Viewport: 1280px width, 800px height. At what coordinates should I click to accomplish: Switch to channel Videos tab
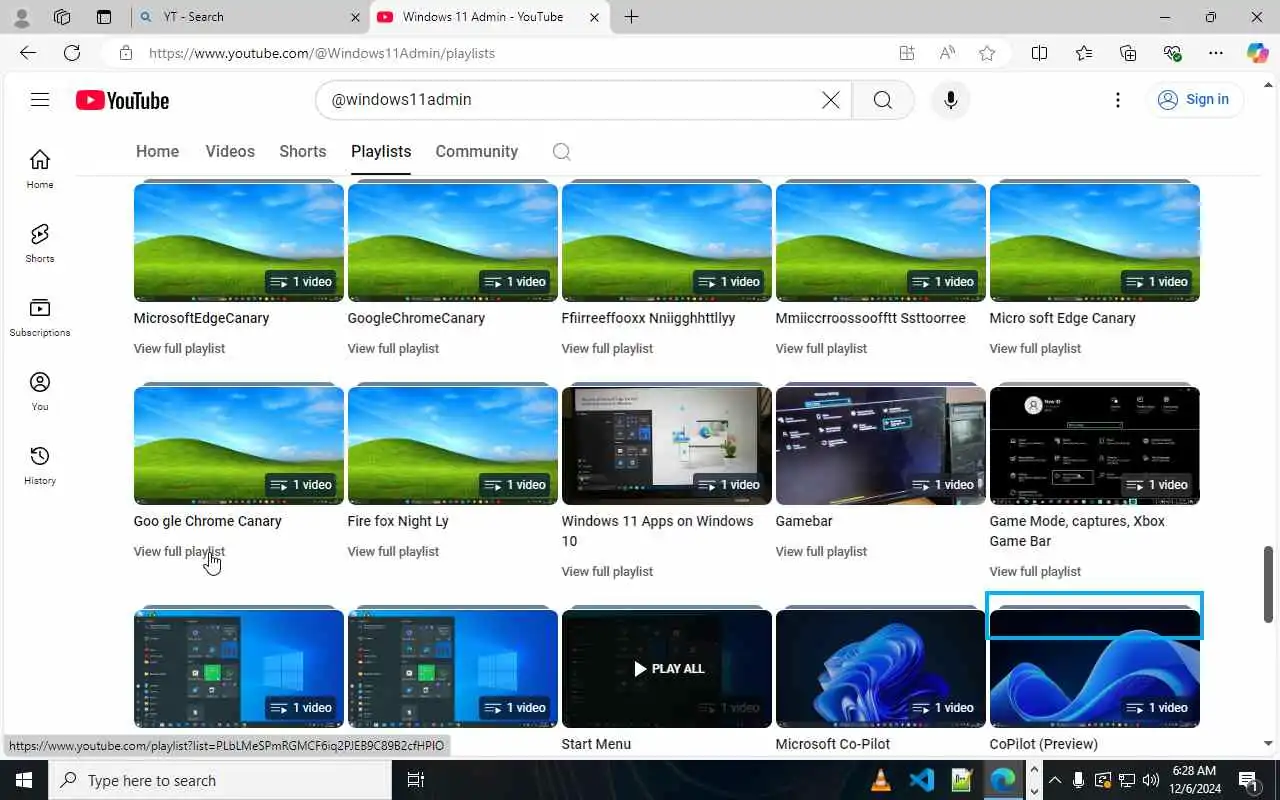[x=230, y=151]
